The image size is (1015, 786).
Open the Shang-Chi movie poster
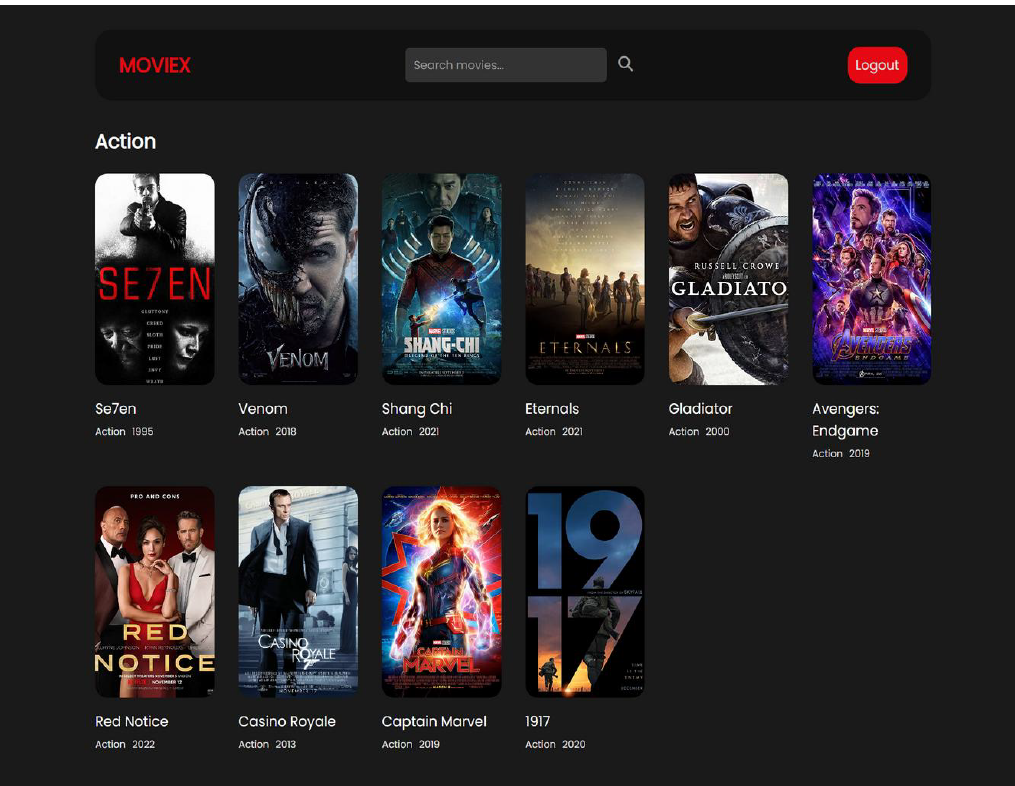[441, 279]
